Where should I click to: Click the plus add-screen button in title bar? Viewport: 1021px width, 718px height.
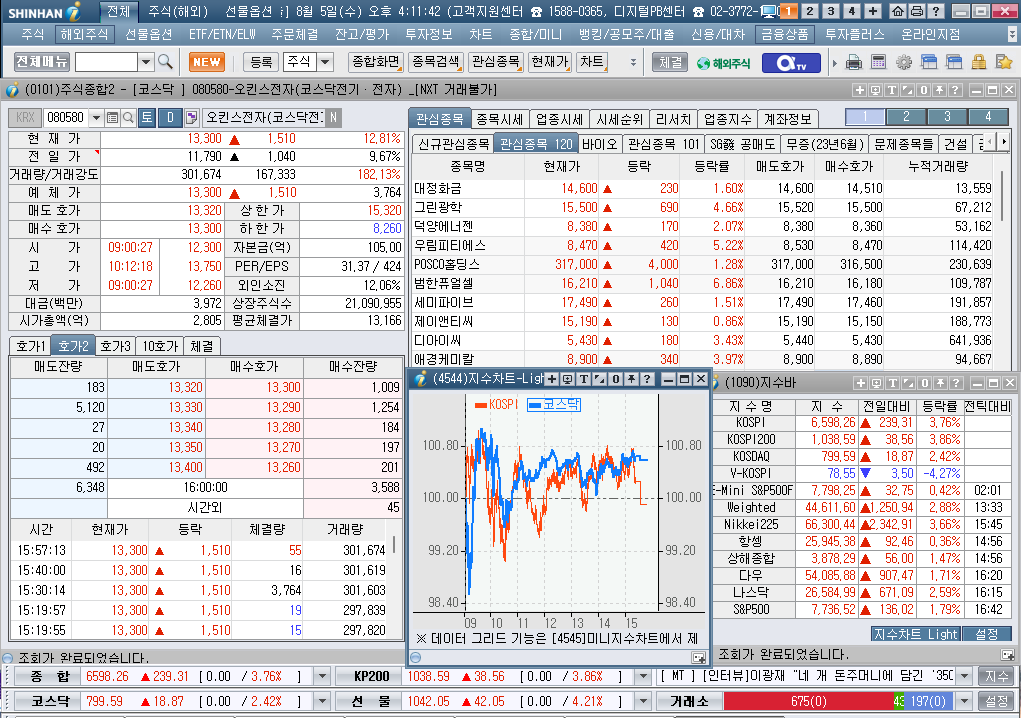(873, 11)
